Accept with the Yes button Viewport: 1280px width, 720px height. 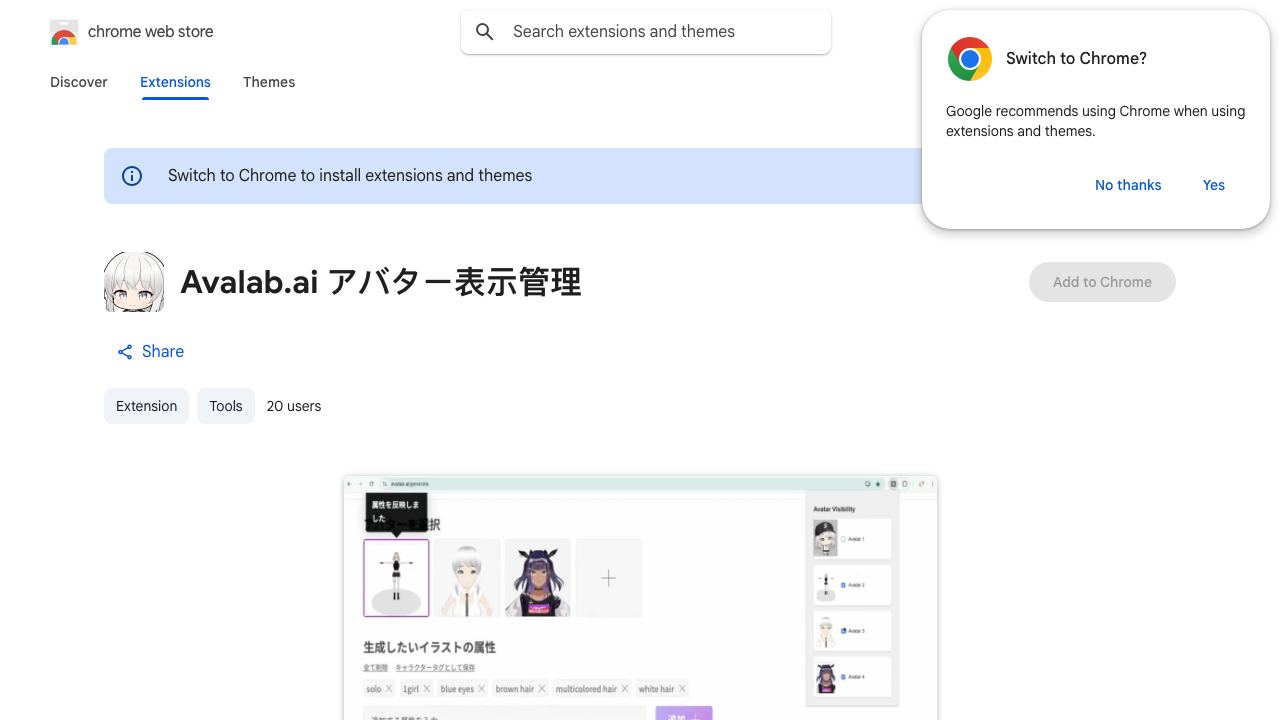point(1214,185)
